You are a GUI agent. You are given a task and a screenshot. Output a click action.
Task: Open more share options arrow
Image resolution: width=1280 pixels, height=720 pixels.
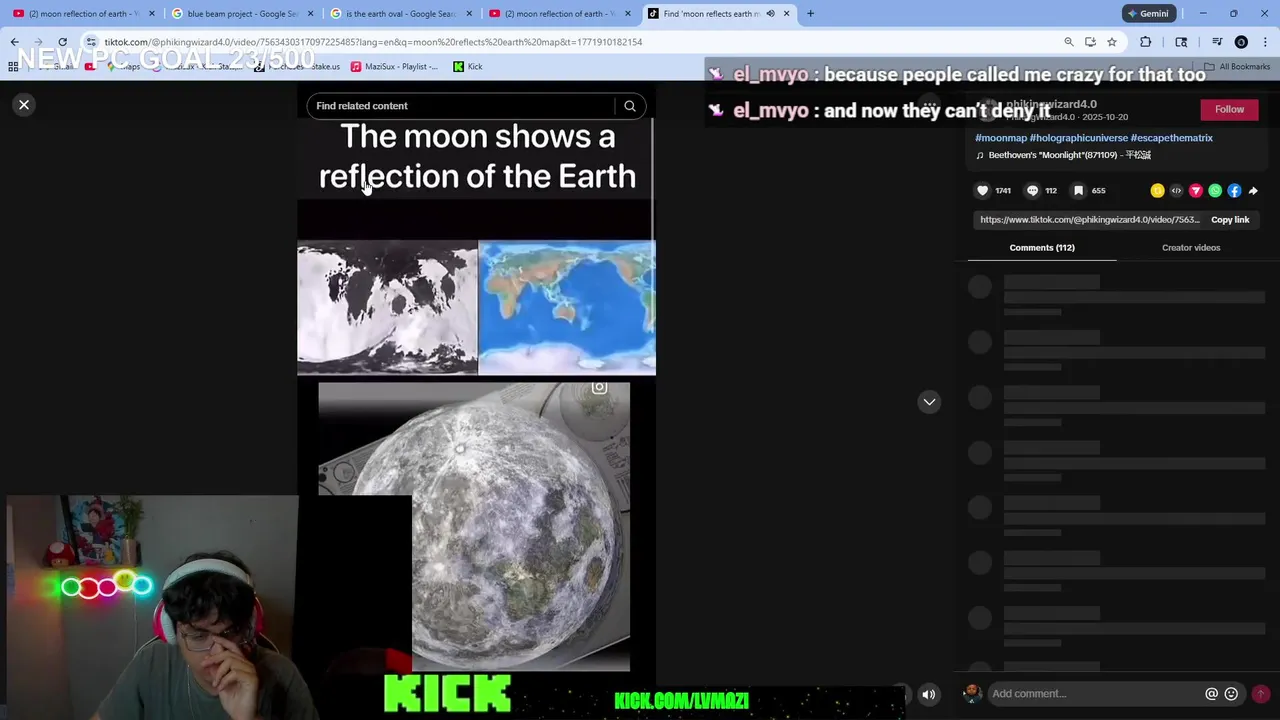(1253, 190)
